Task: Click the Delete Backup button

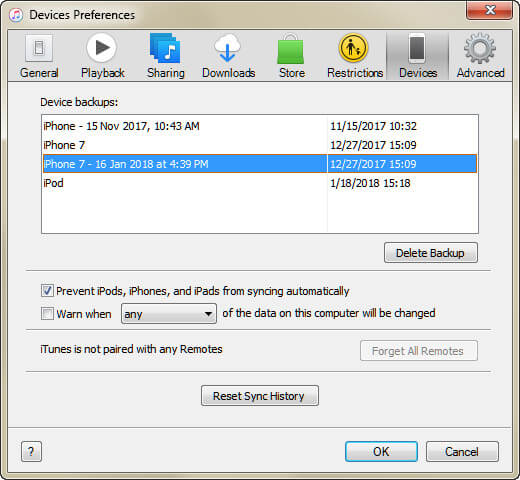Action: point(431,253)
